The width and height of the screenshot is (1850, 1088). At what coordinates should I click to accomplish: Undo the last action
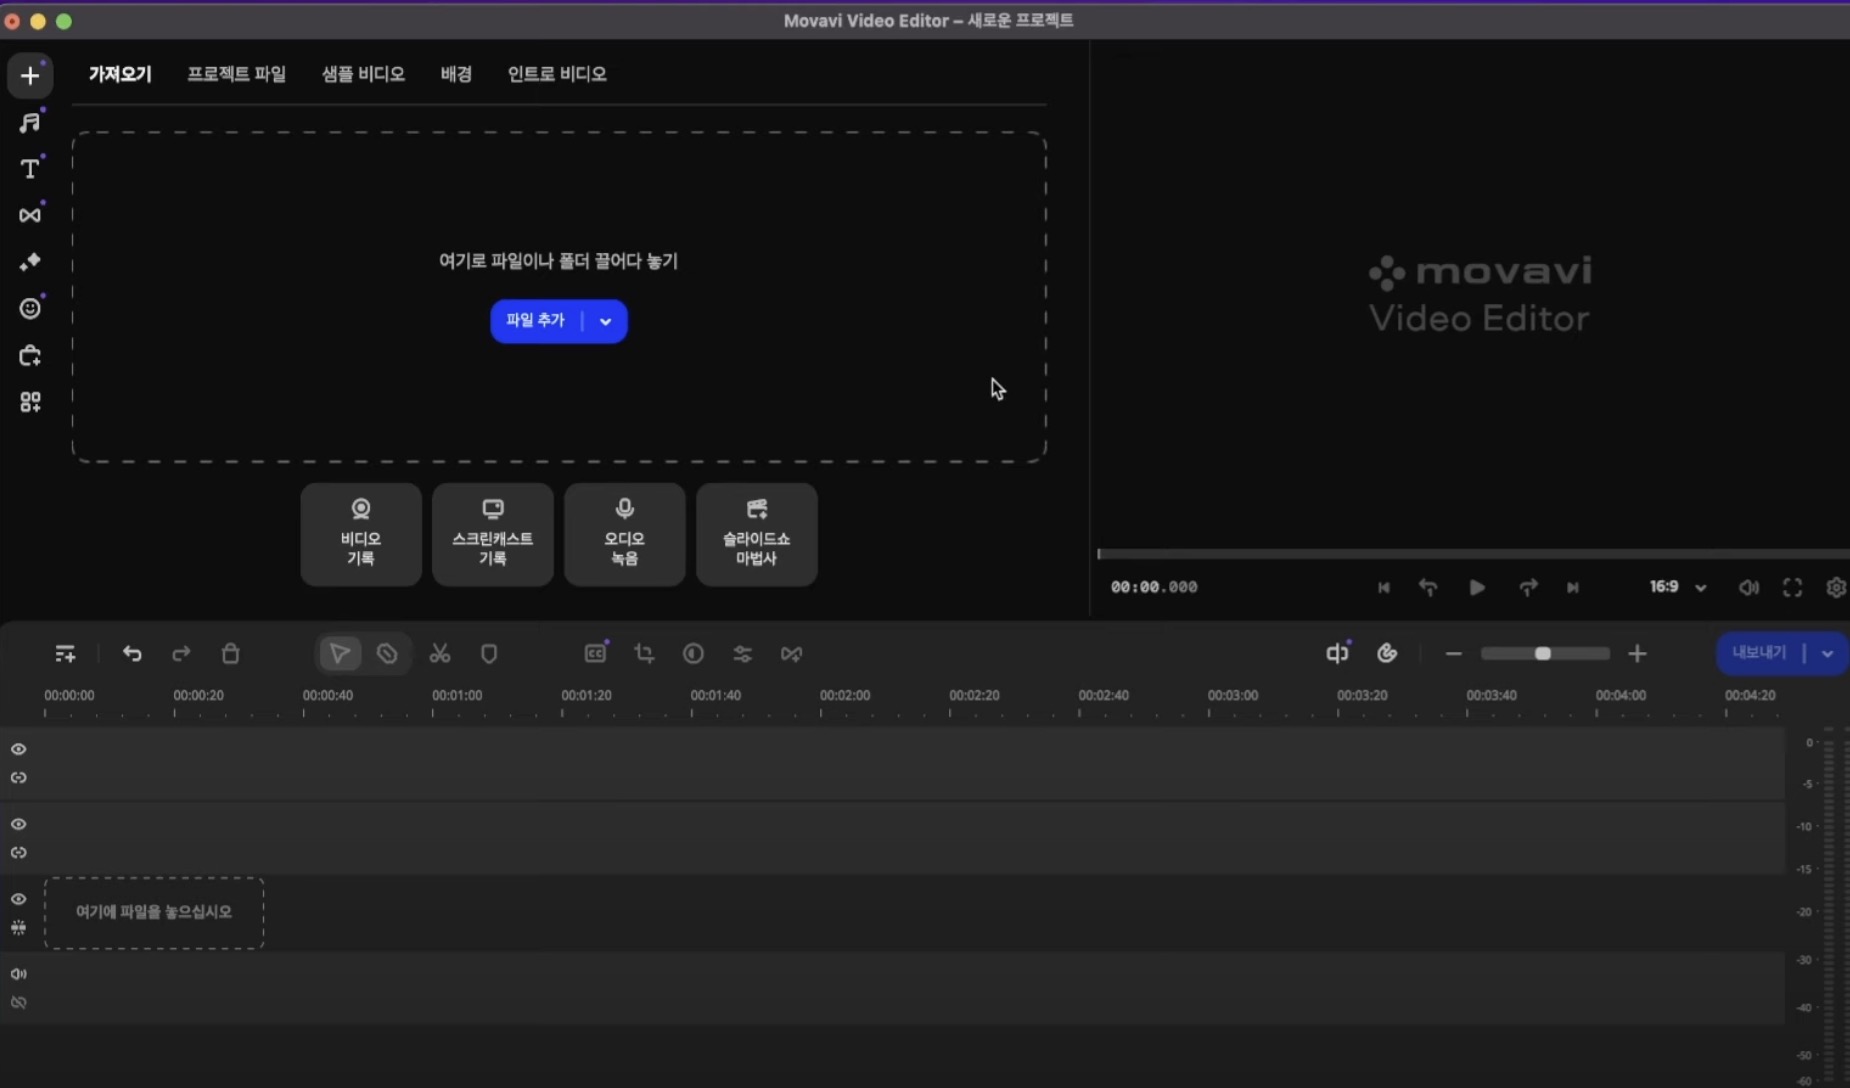point(132,654)
